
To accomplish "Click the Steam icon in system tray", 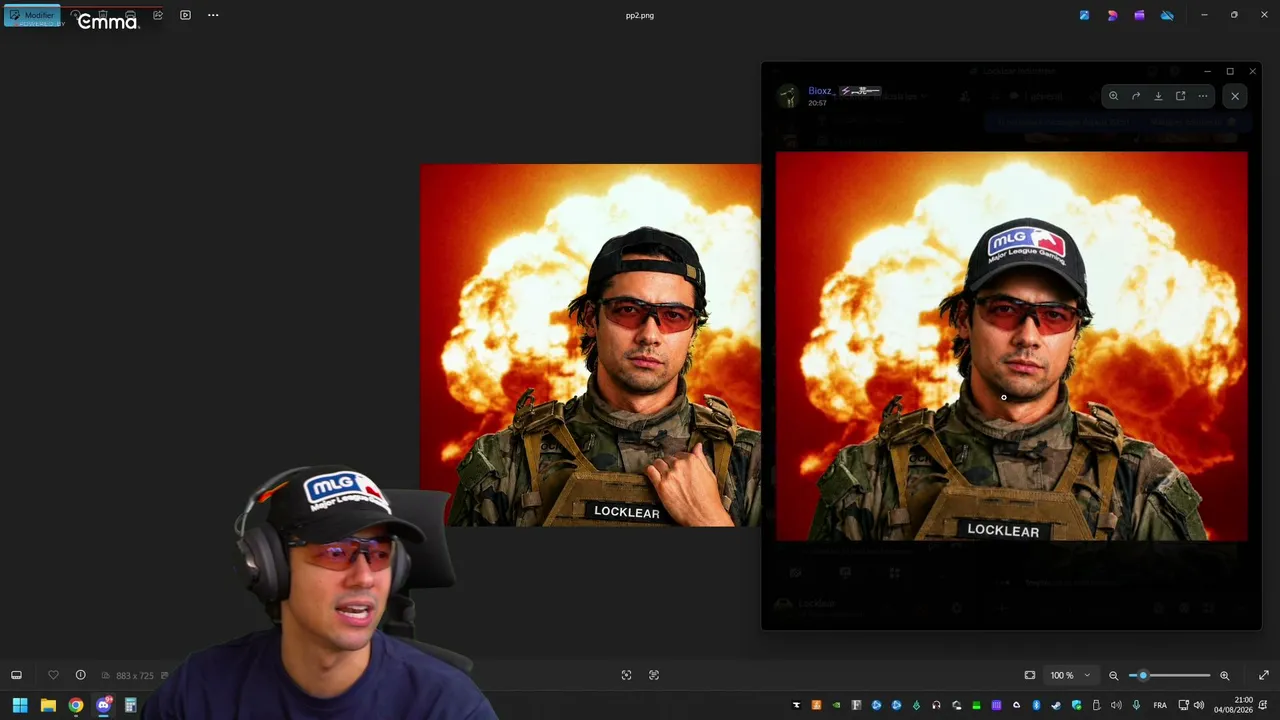I will (1056, 705).
